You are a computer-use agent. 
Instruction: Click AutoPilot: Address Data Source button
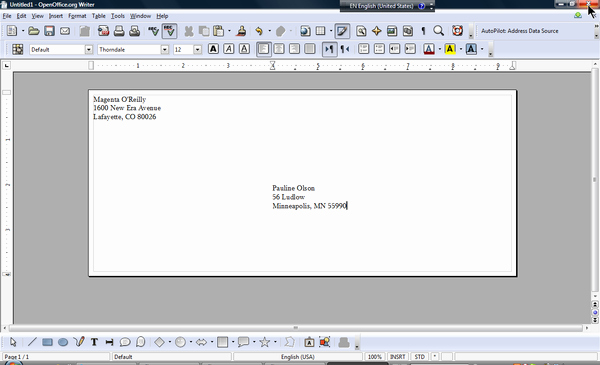520,31
